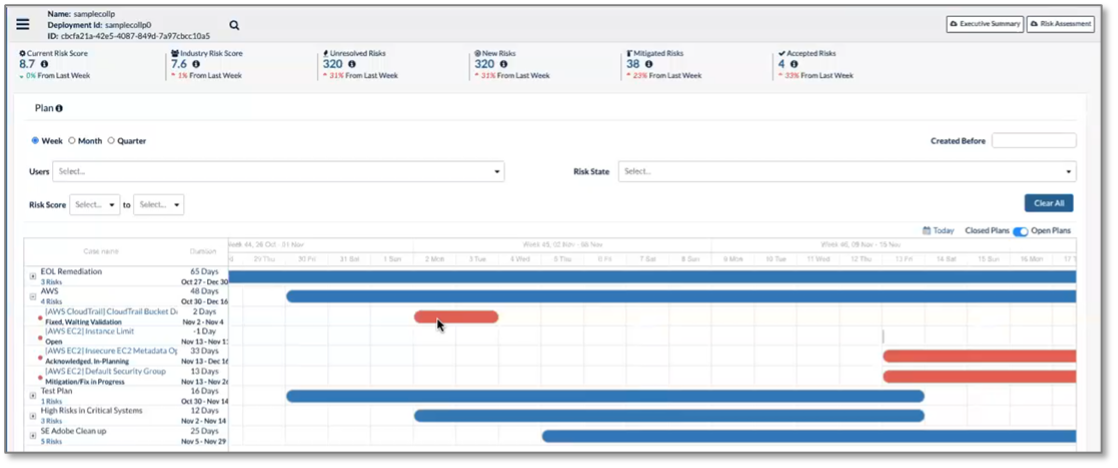Click info icon next to Plan heading

coord(59,108)
